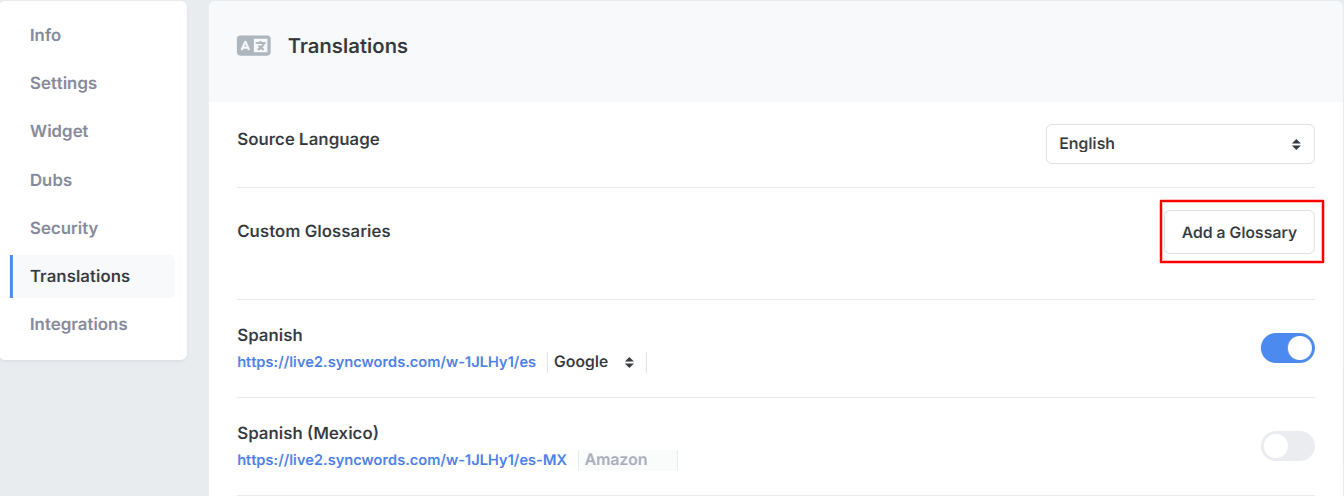Navigate to the Security section
Screen dimensions: 1344x496
pos(64,228)
